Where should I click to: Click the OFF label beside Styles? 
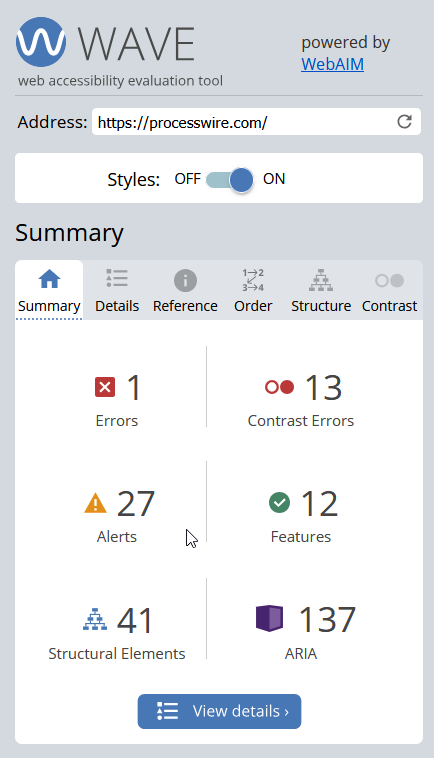[x=188, y=179]
